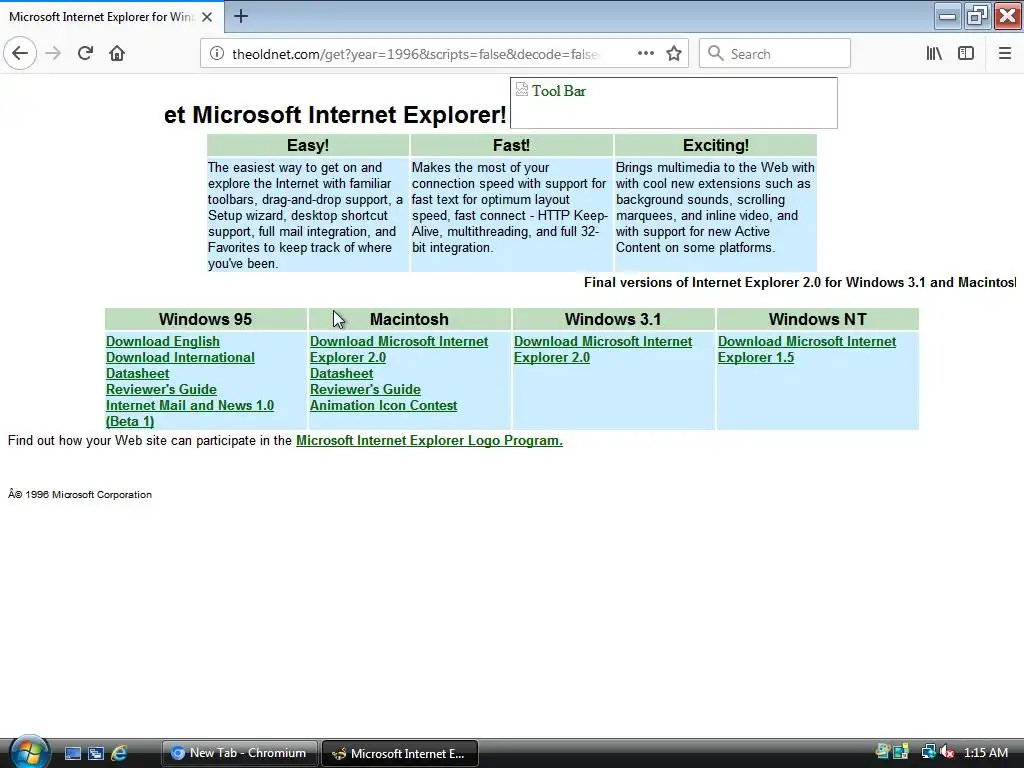The image size is (1024, 768).
Task: Click Switch between windows quick launch icon
Action: [95, 754]
